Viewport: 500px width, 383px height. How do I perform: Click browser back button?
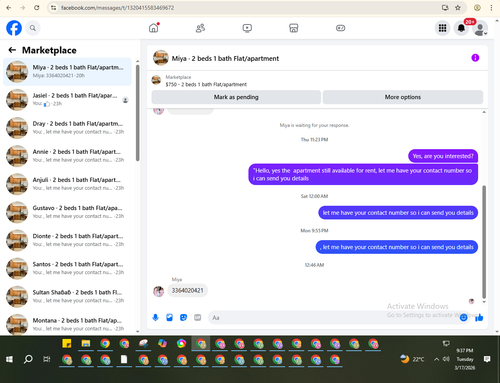point(9,8)
